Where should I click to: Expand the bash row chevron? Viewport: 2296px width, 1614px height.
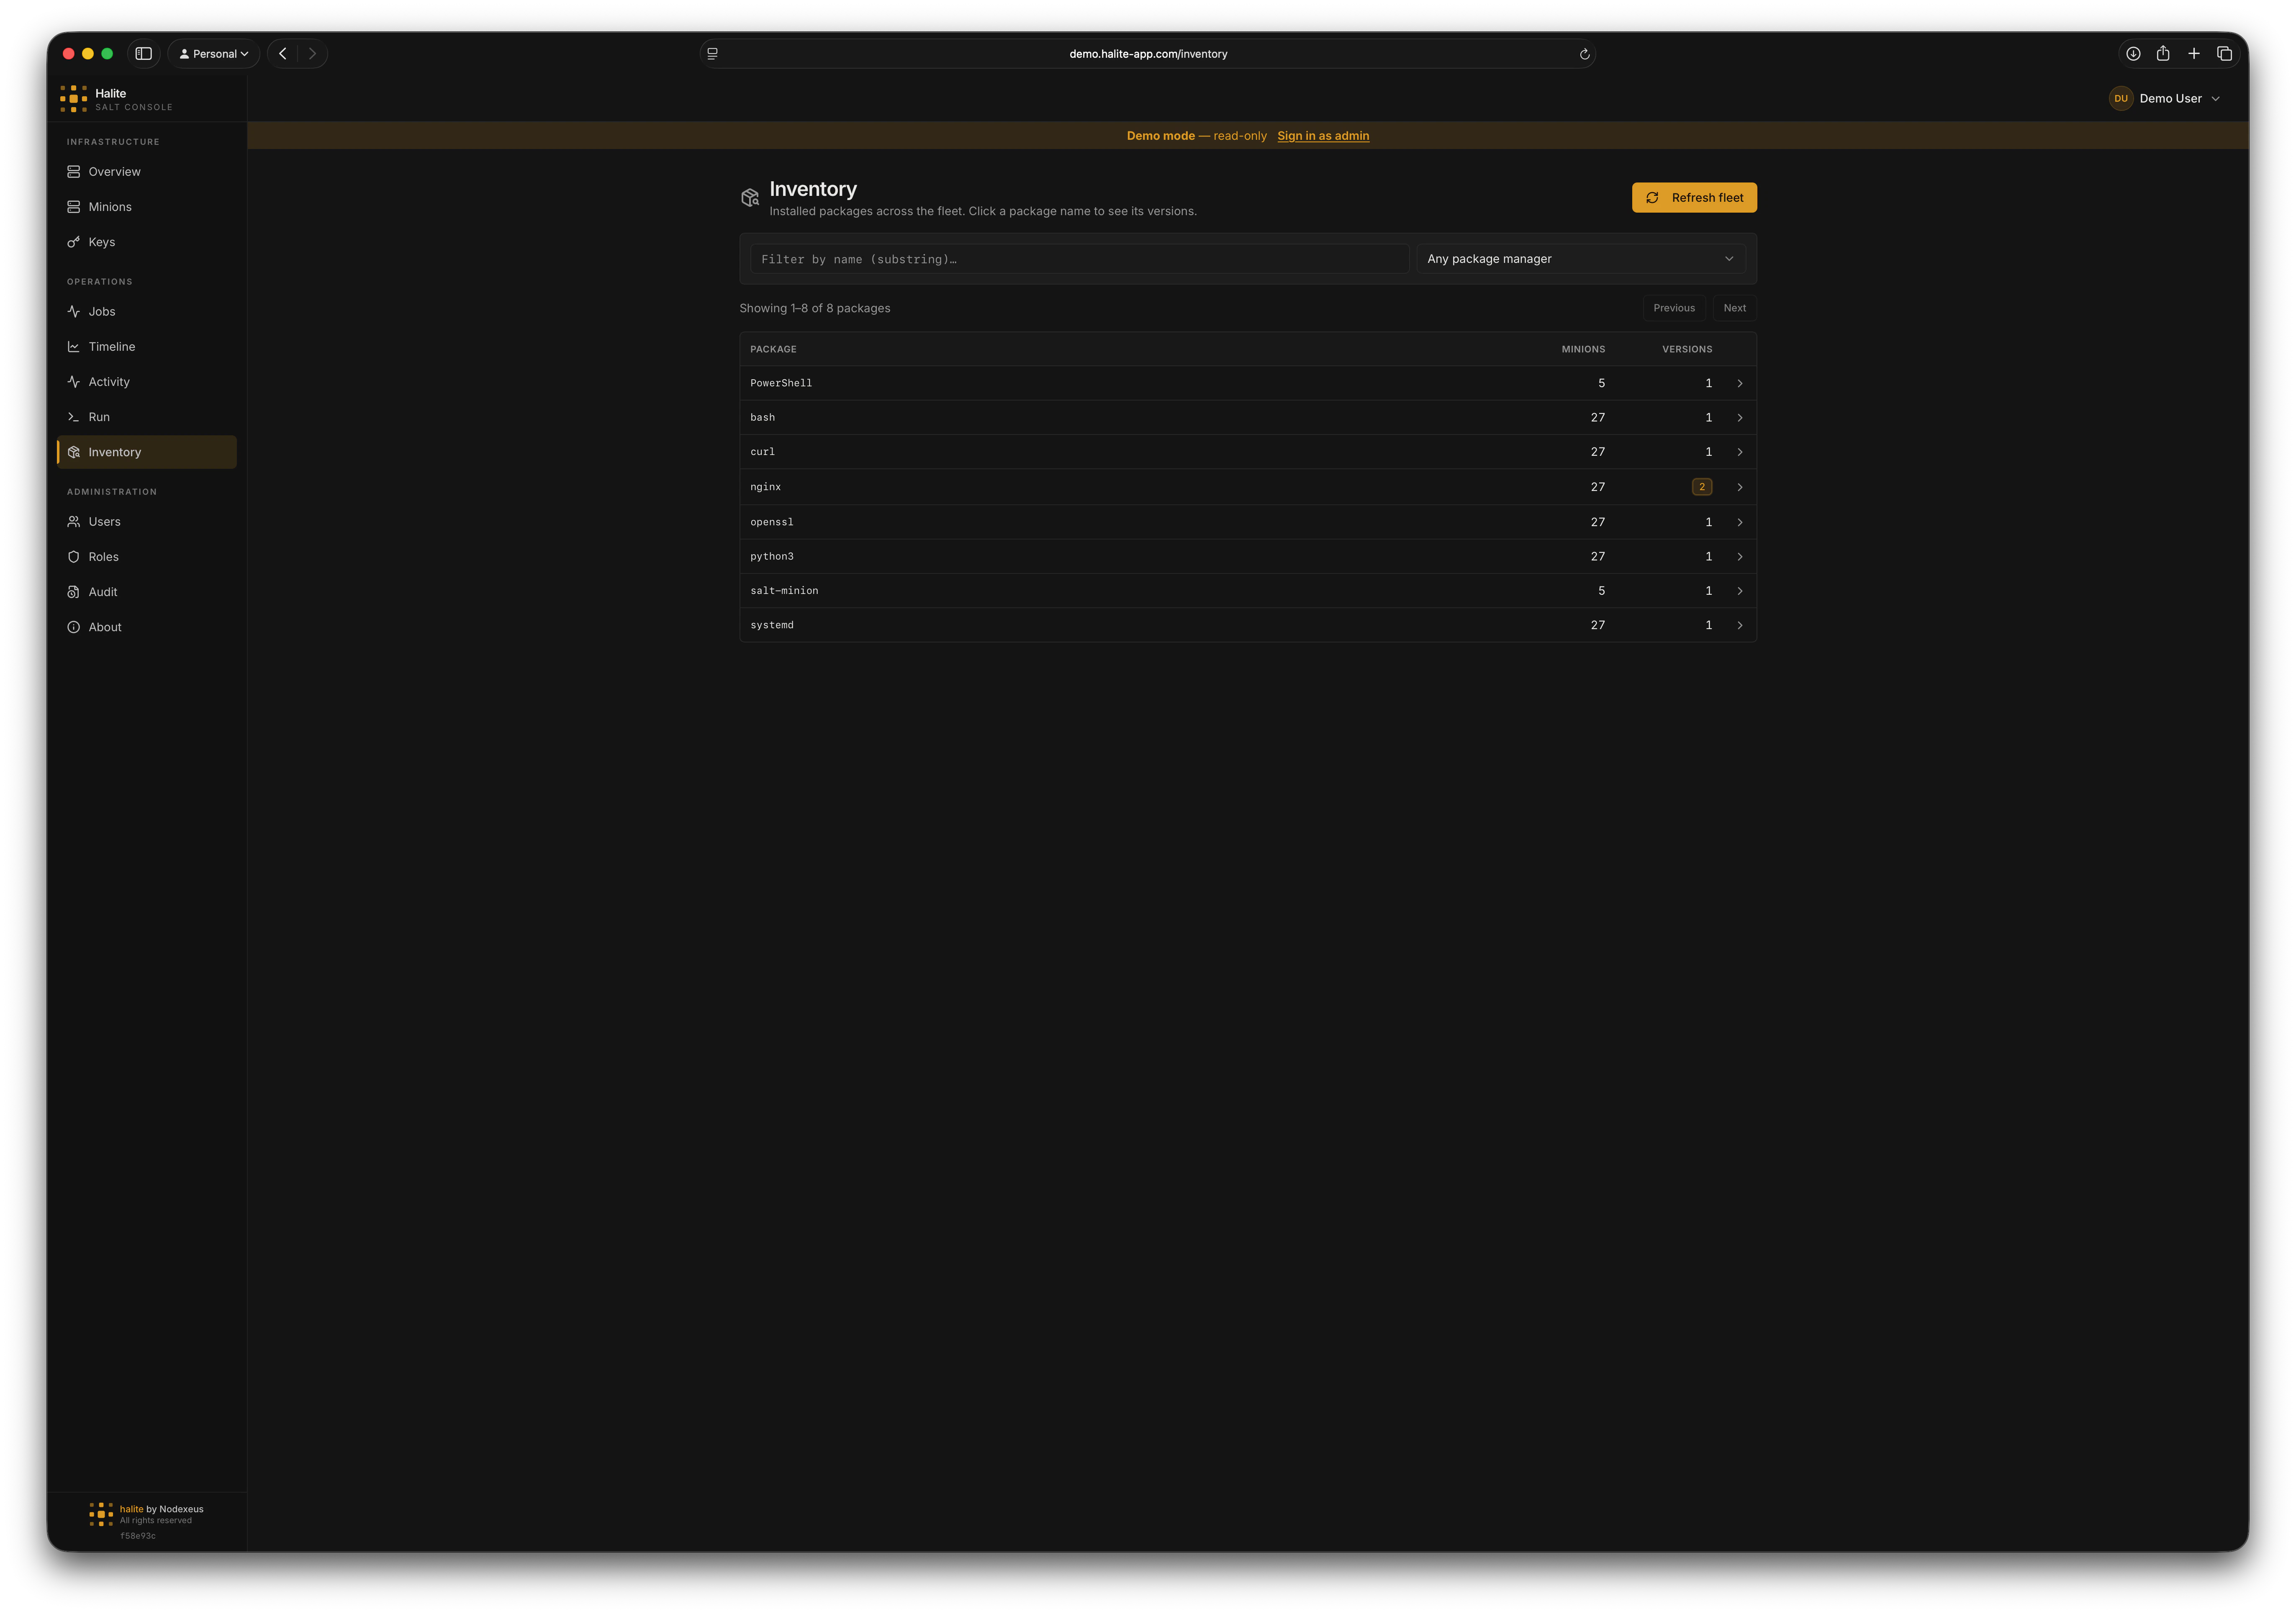(1740, 418)
